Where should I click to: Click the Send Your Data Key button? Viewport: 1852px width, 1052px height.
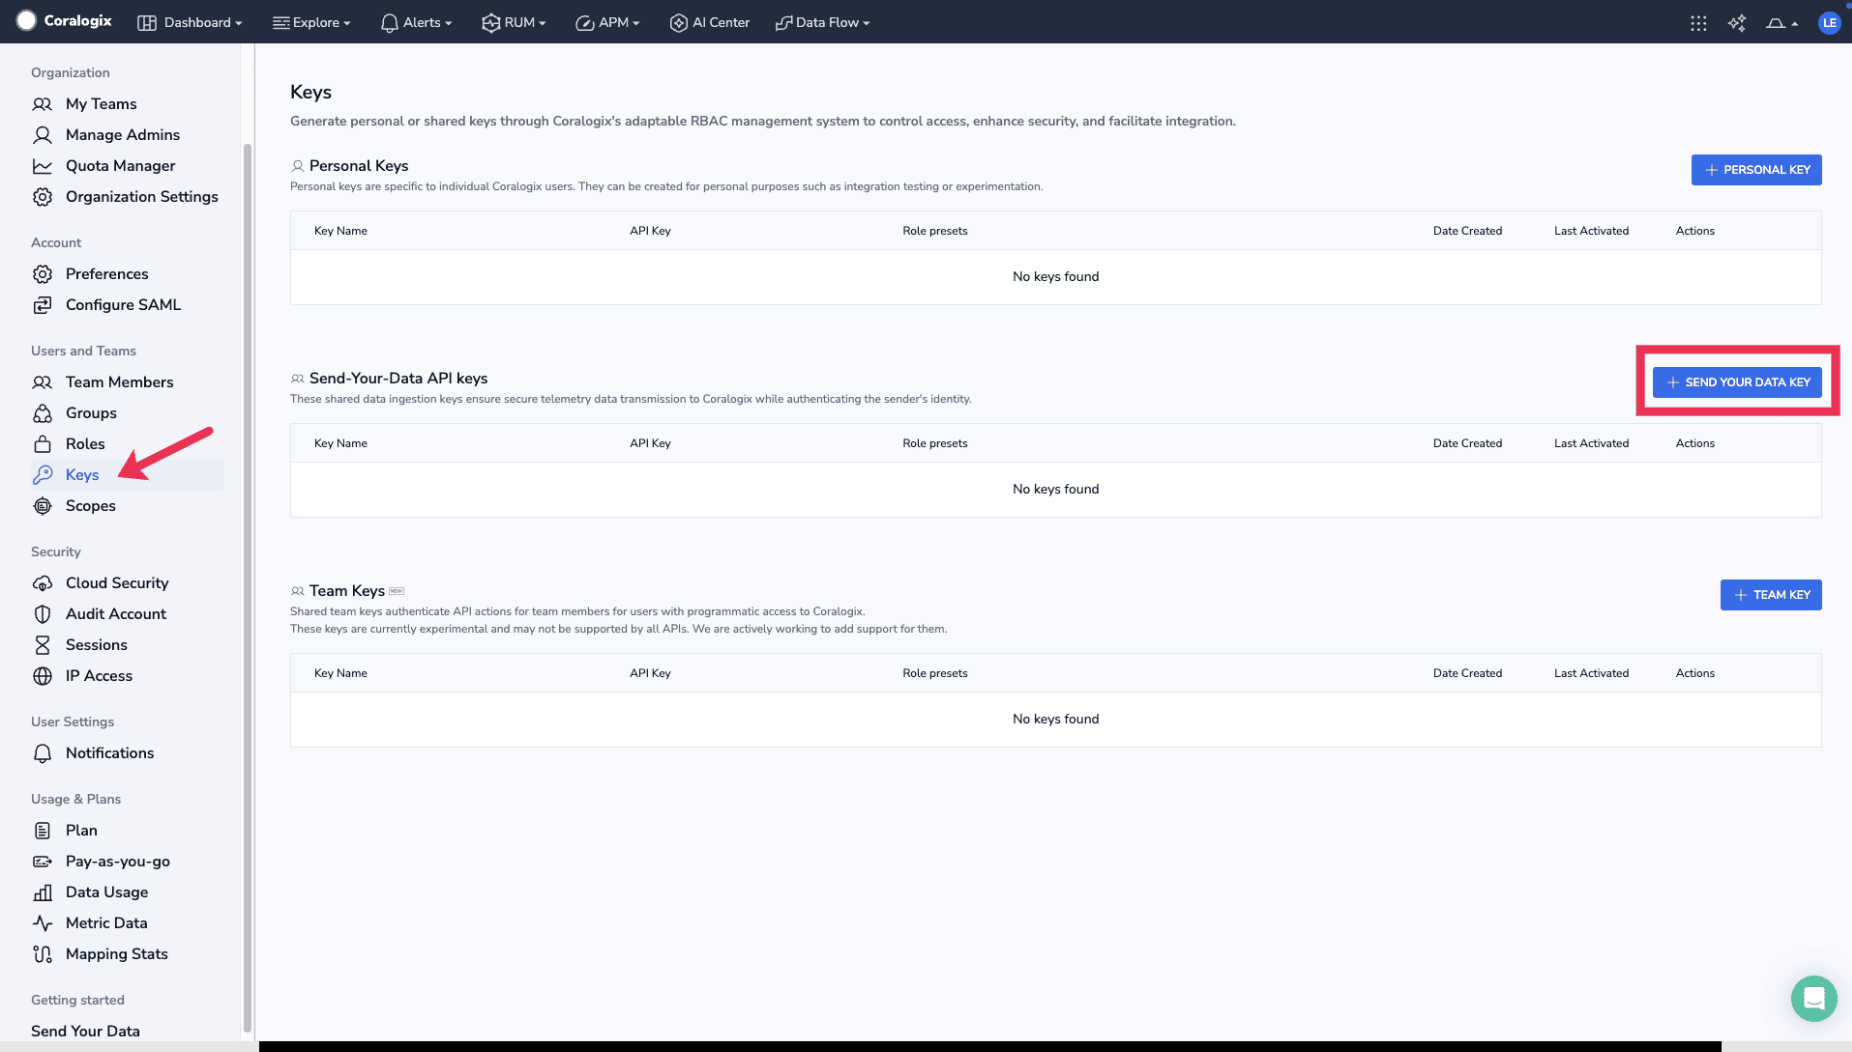[1737, 382]
